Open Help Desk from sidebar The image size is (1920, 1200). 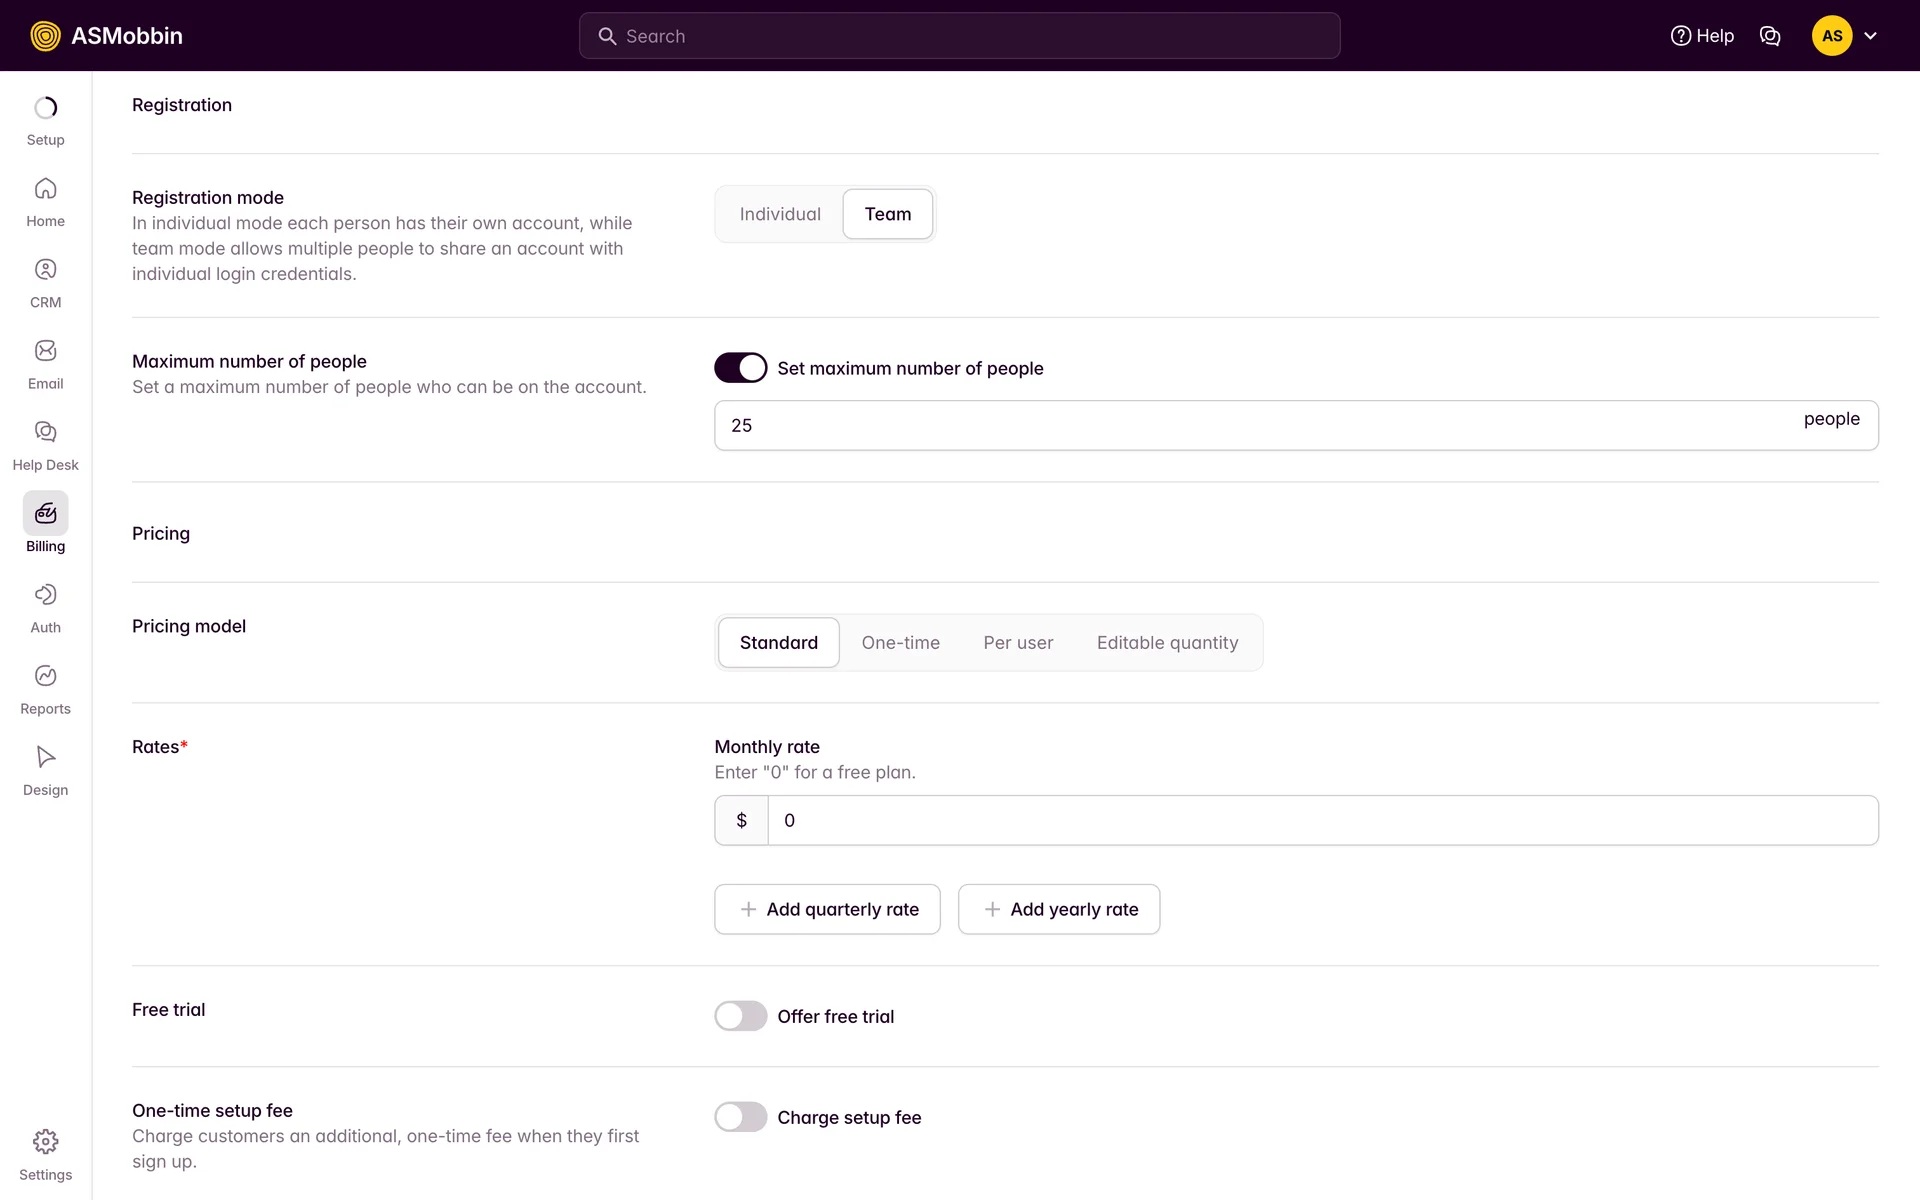[45, 432]
